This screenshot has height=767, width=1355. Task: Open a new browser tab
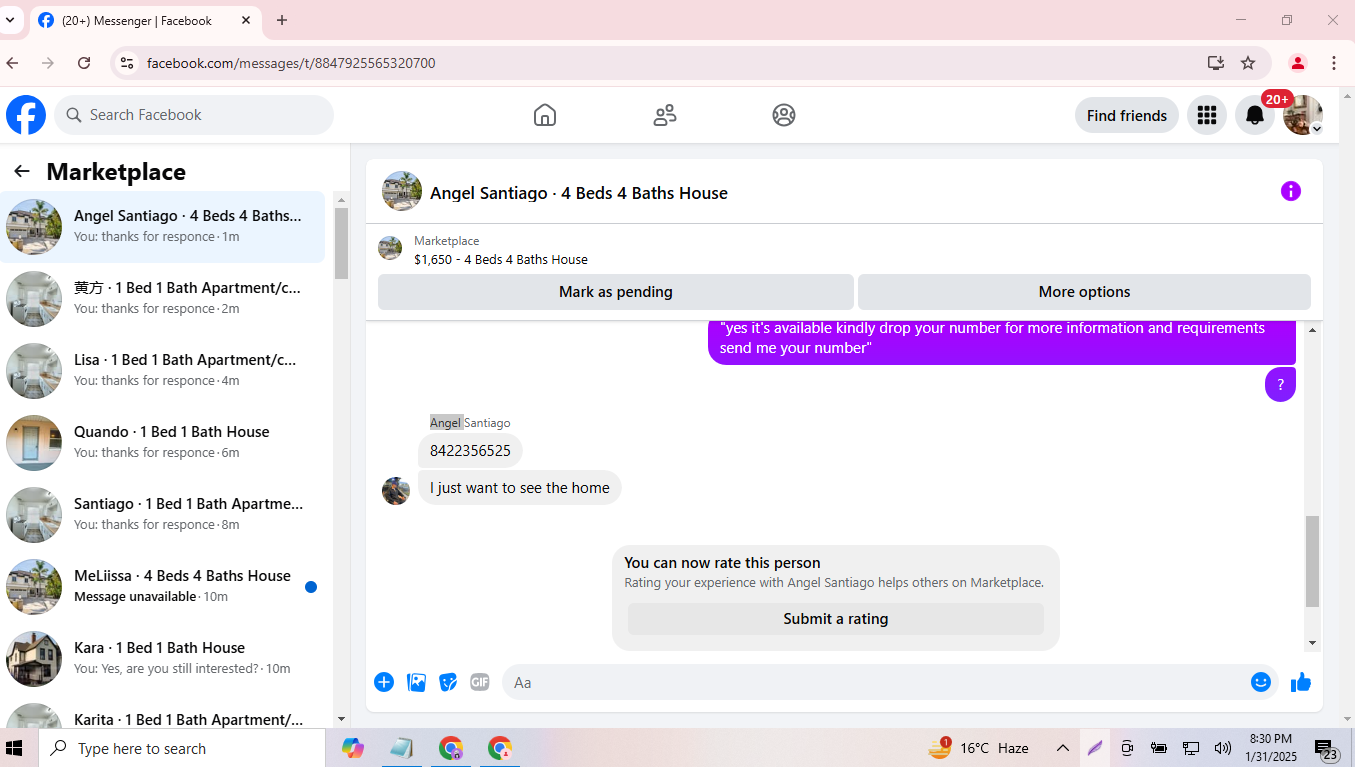coord(282,20)
